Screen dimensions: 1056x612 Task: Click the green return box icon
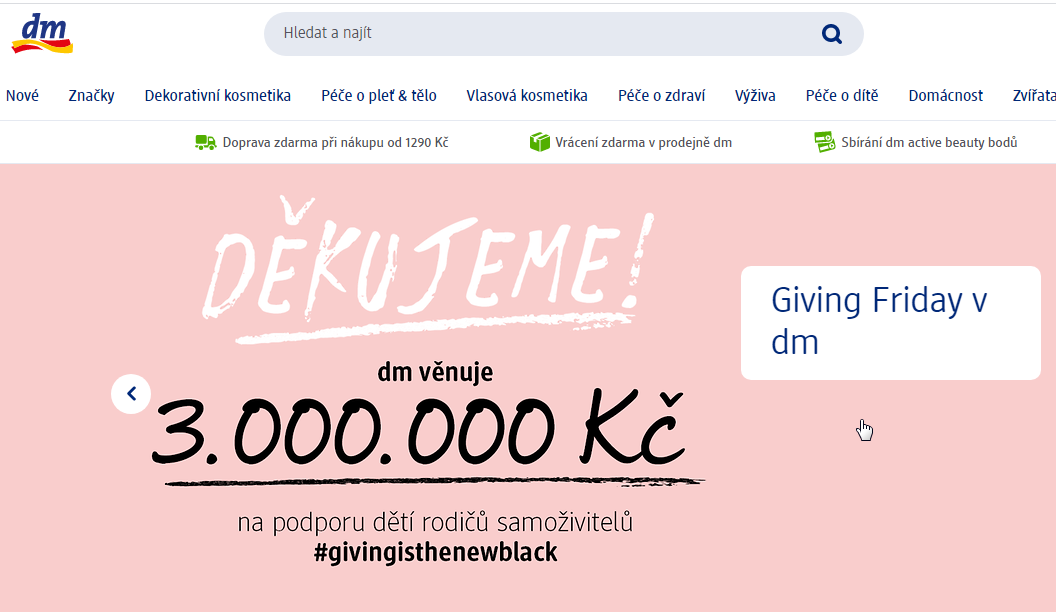tap(539, 142)
